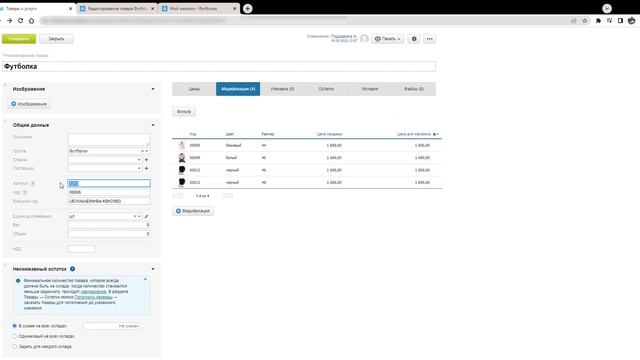Click the thumbnail in row 00013
640x360 pixels.
coord(182,182)
